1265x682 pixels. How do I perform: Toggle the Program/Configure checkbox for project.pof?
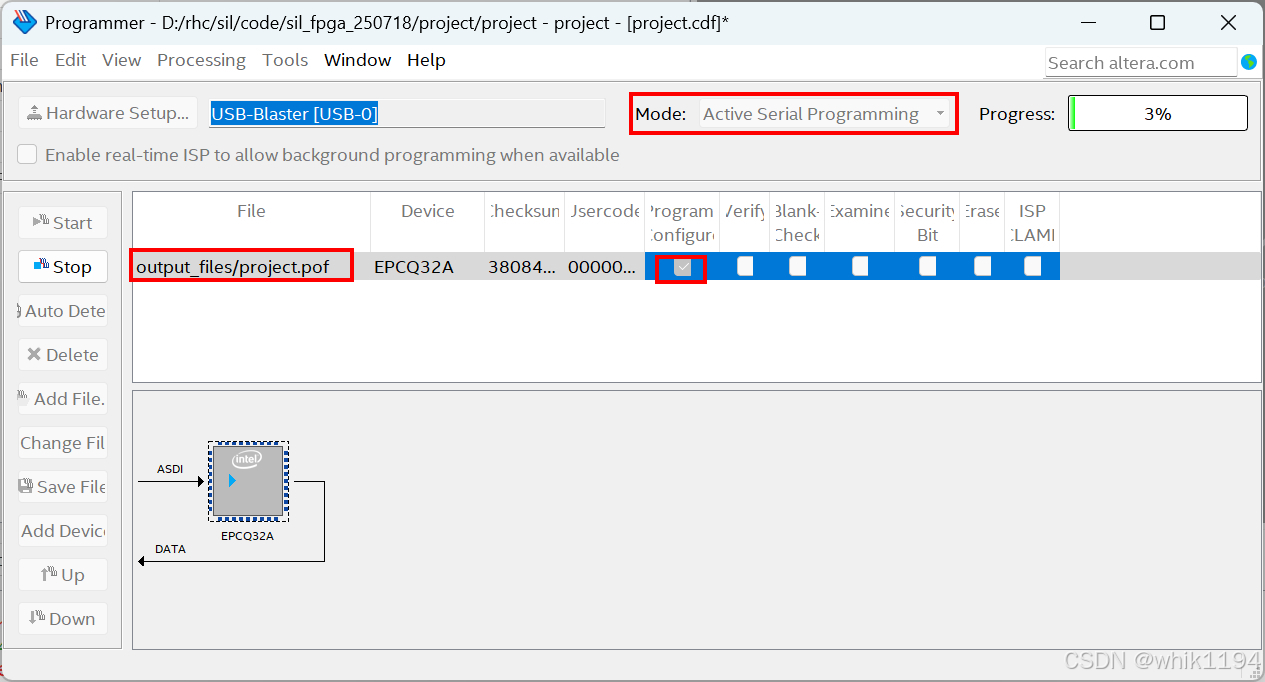tap(682, 267)
